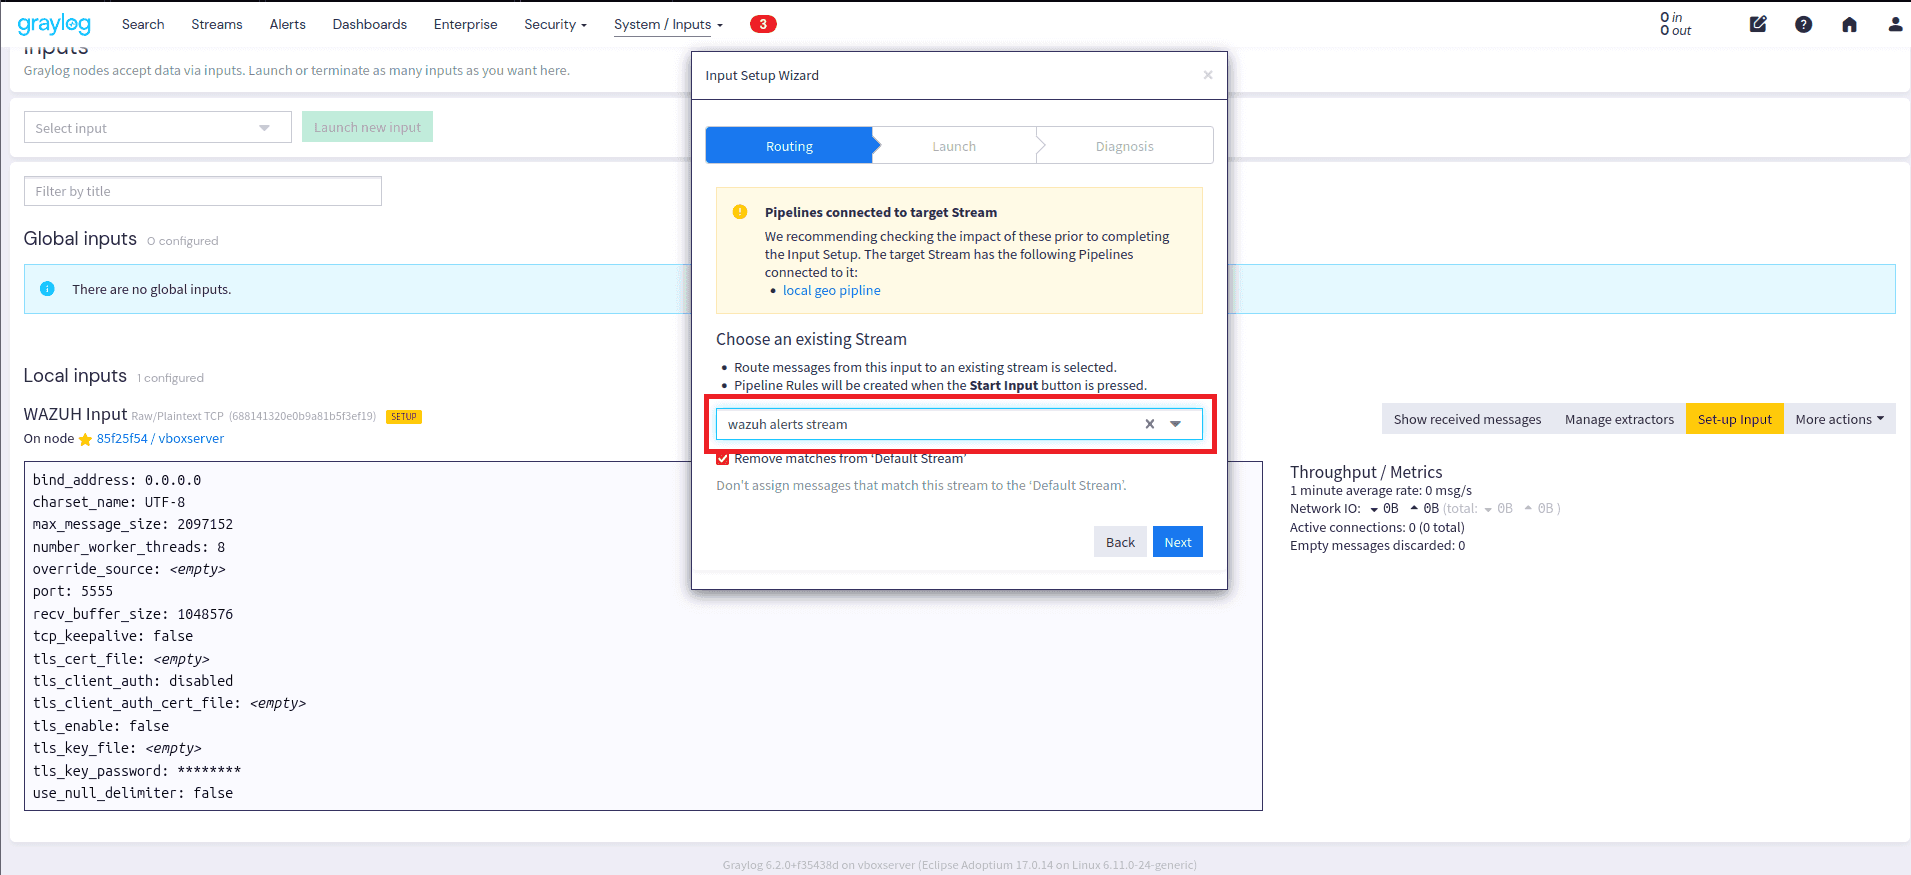Image resolution: width=1911 pixels, height=875 pixels.
Task: Click the pipelines warning icon
Action: point(740,212)
